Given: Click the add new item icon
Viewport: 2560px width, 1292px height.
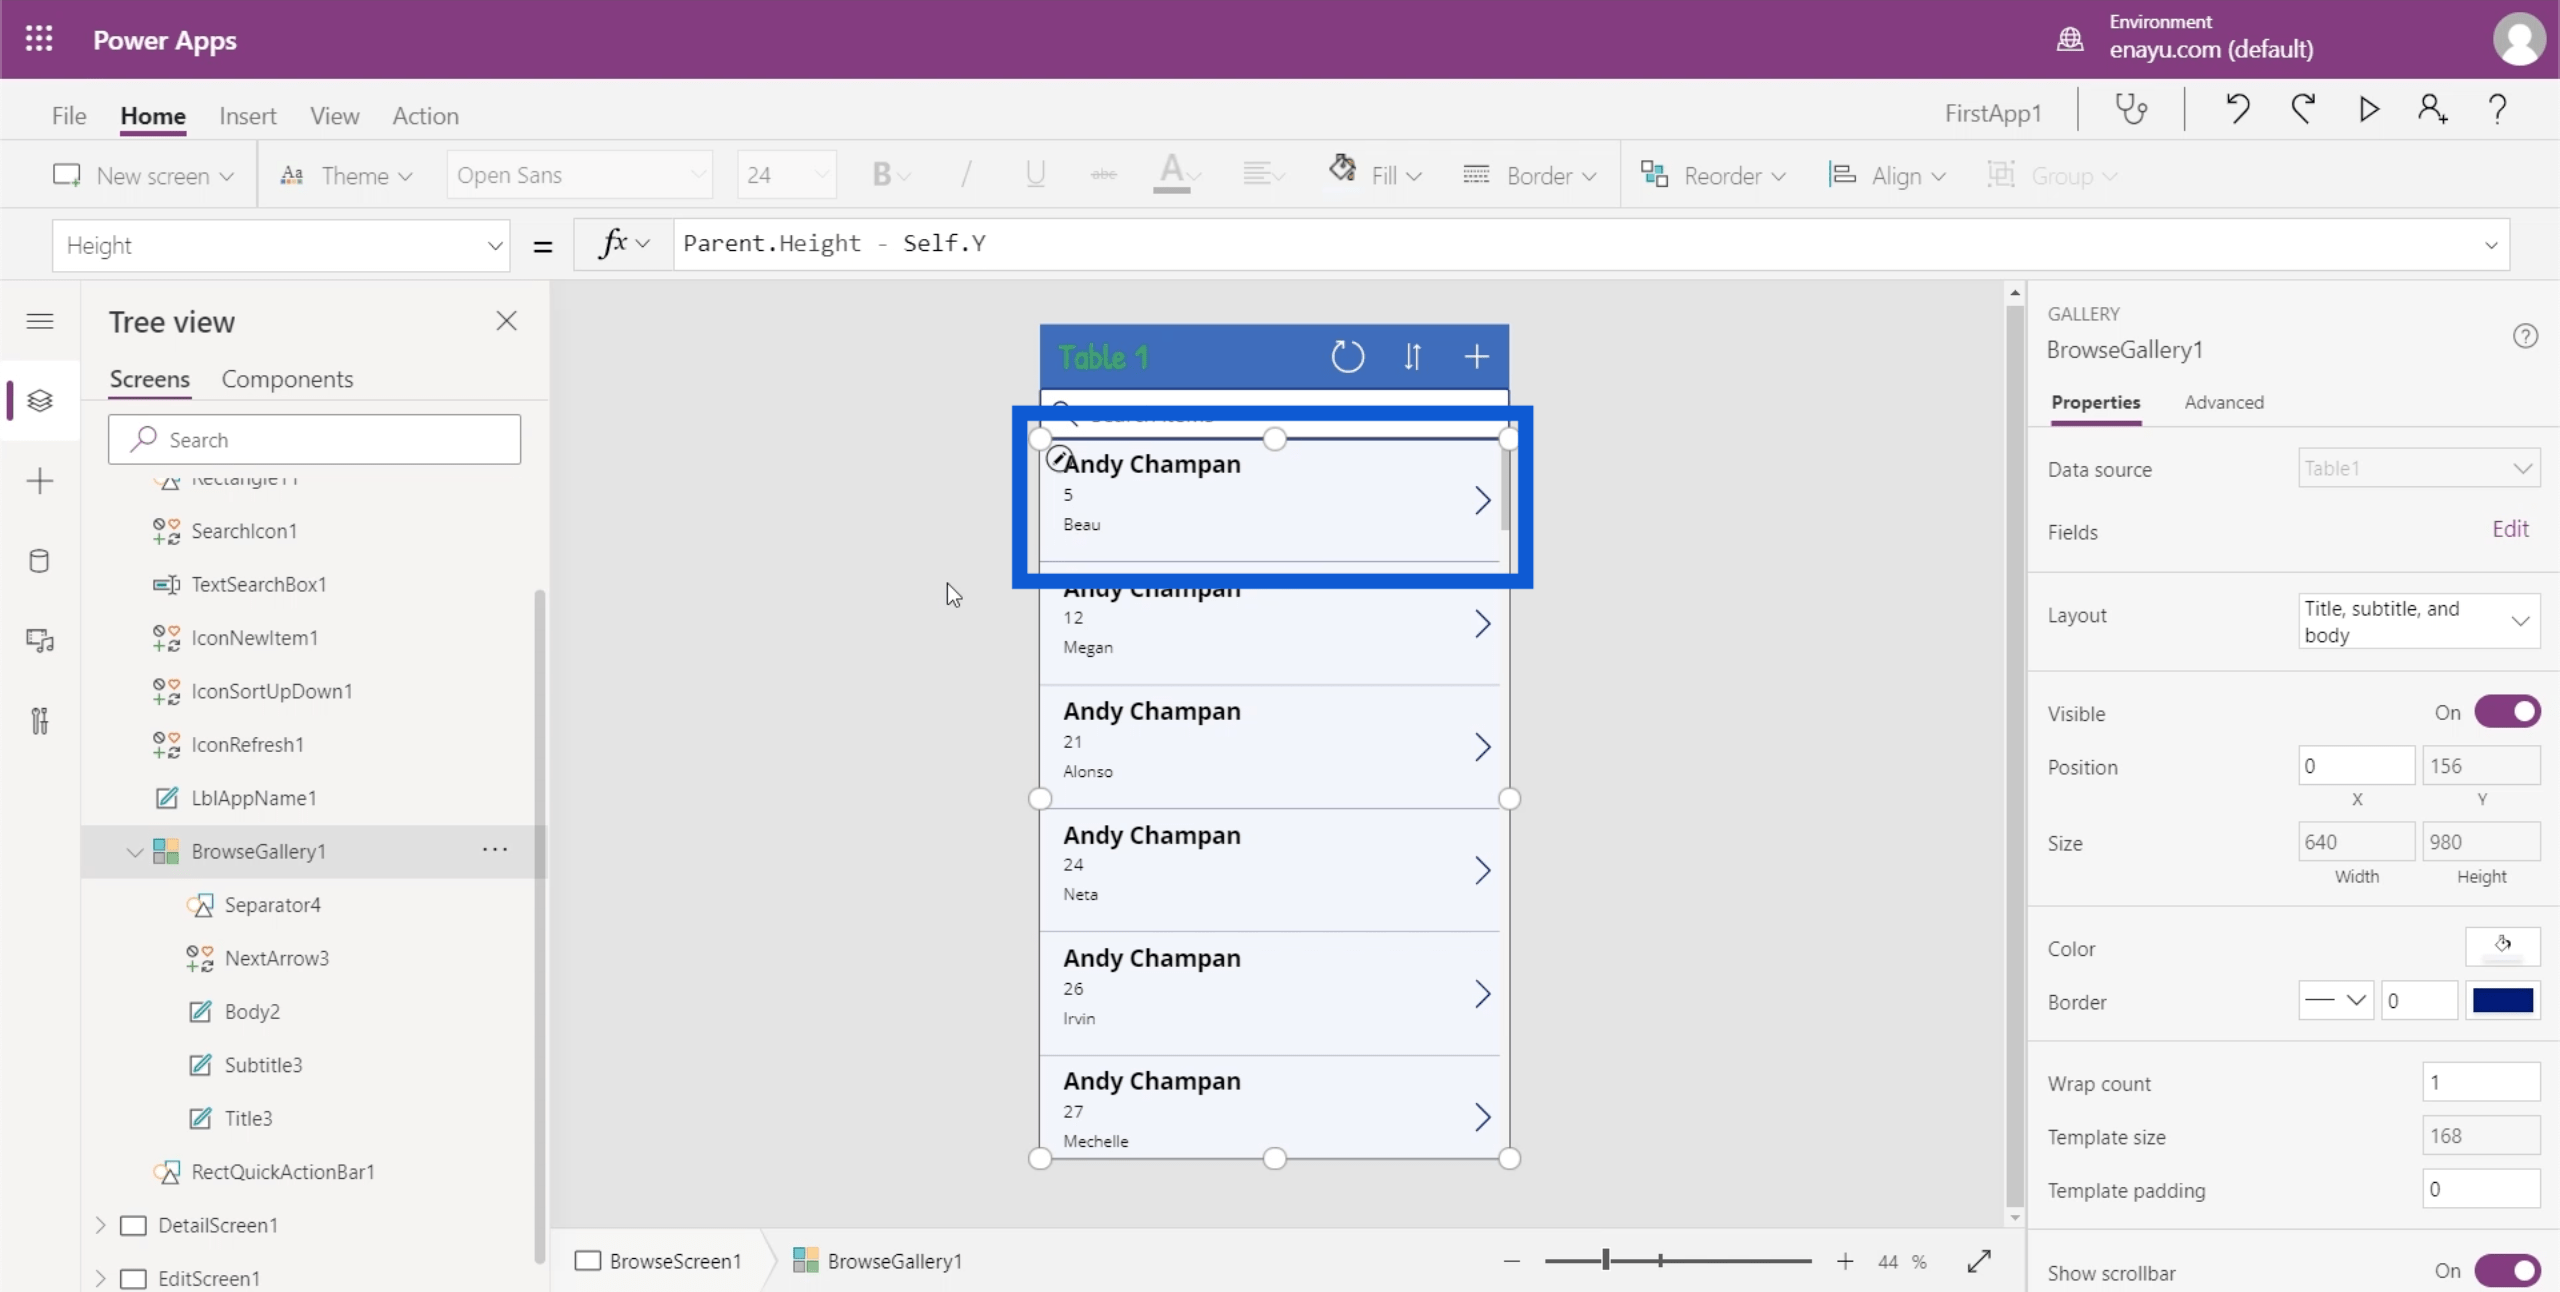Looking at the screenshot, I should pos(1474,356).
